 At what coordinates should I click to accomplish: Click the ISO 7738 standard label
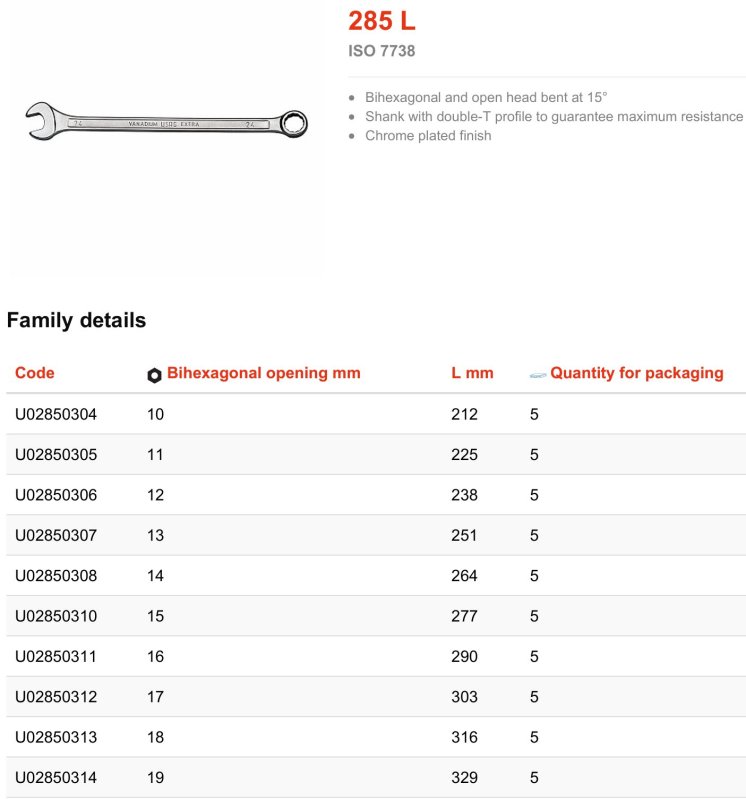pyautogui.click(x=381, y=51)
